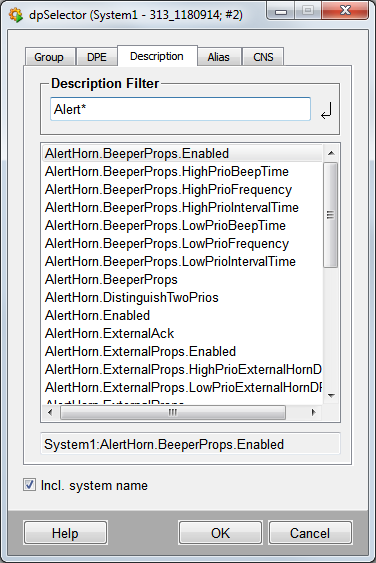
Task: Click list scroll down arrow
Action: tap(331, 396)
